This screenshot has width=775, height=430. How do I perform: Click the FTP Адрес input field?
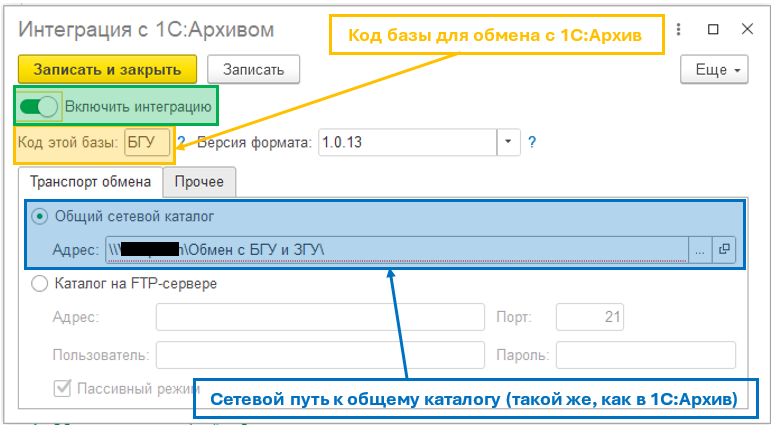point(320,317)
